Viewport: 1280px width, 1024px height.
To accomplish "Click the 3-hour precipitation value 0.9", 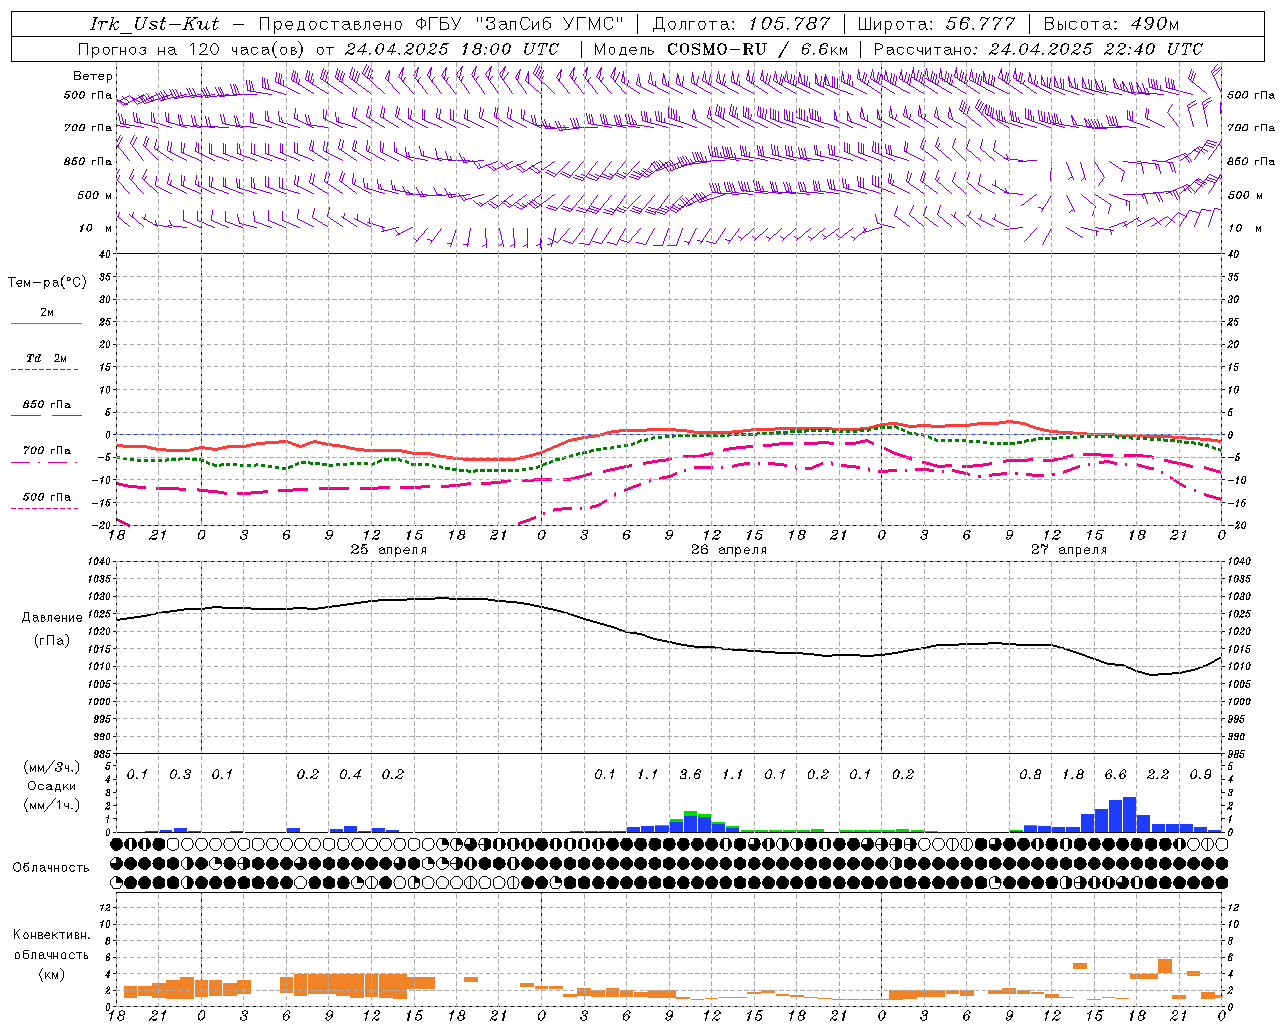I will tap(1200, 774).
